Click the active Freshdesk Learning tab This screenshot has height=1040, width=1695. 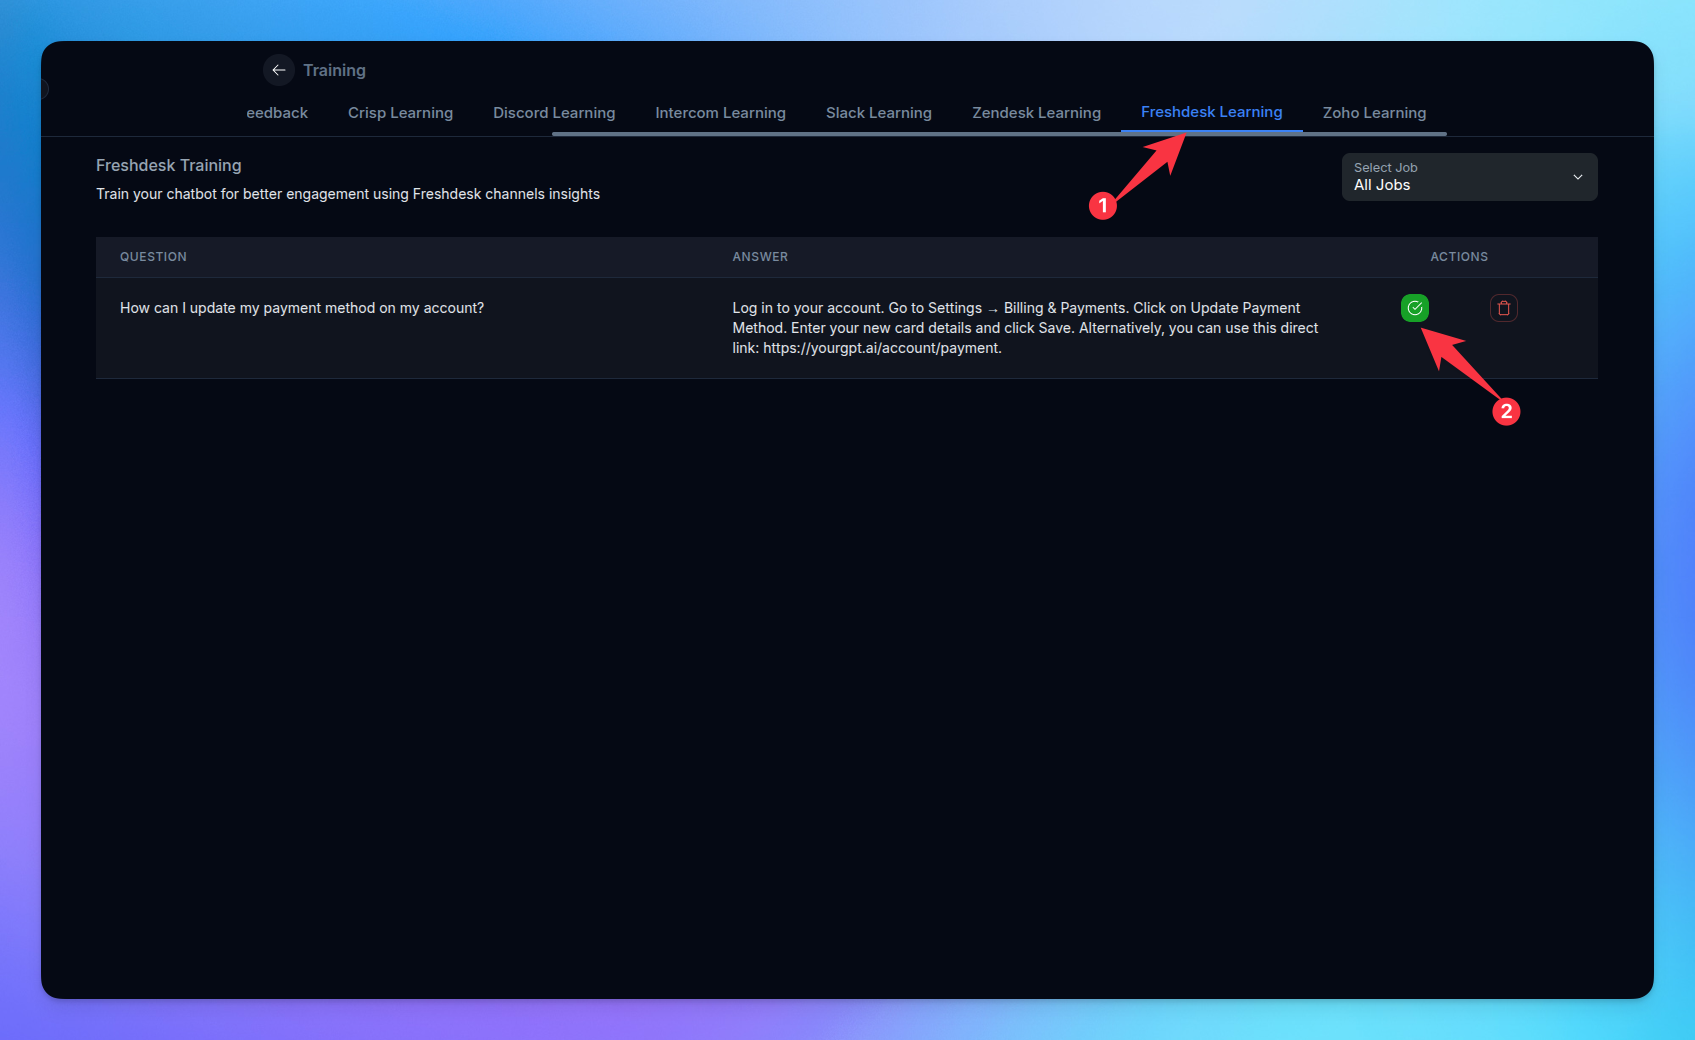(1211, 112)
